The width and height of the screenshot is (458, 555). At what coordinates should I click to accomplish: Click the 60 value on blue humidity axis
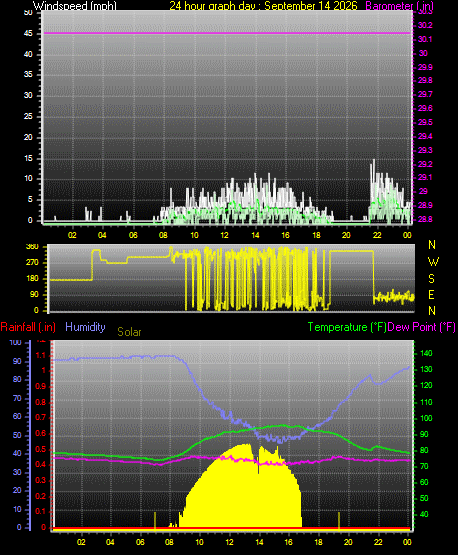(17, 416)
